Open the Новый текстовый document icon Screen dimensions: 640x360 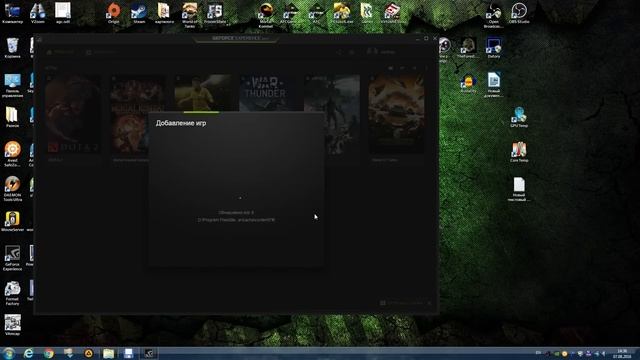[x=519, y=189]
